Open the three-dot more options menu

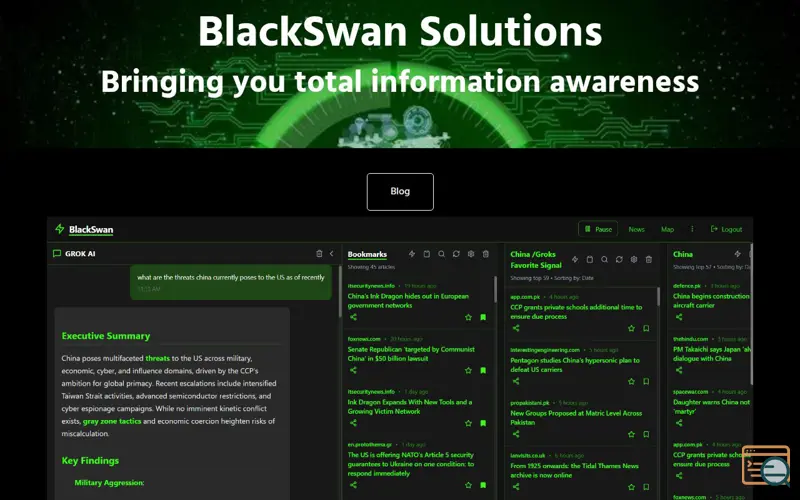[x=692, y=229]
